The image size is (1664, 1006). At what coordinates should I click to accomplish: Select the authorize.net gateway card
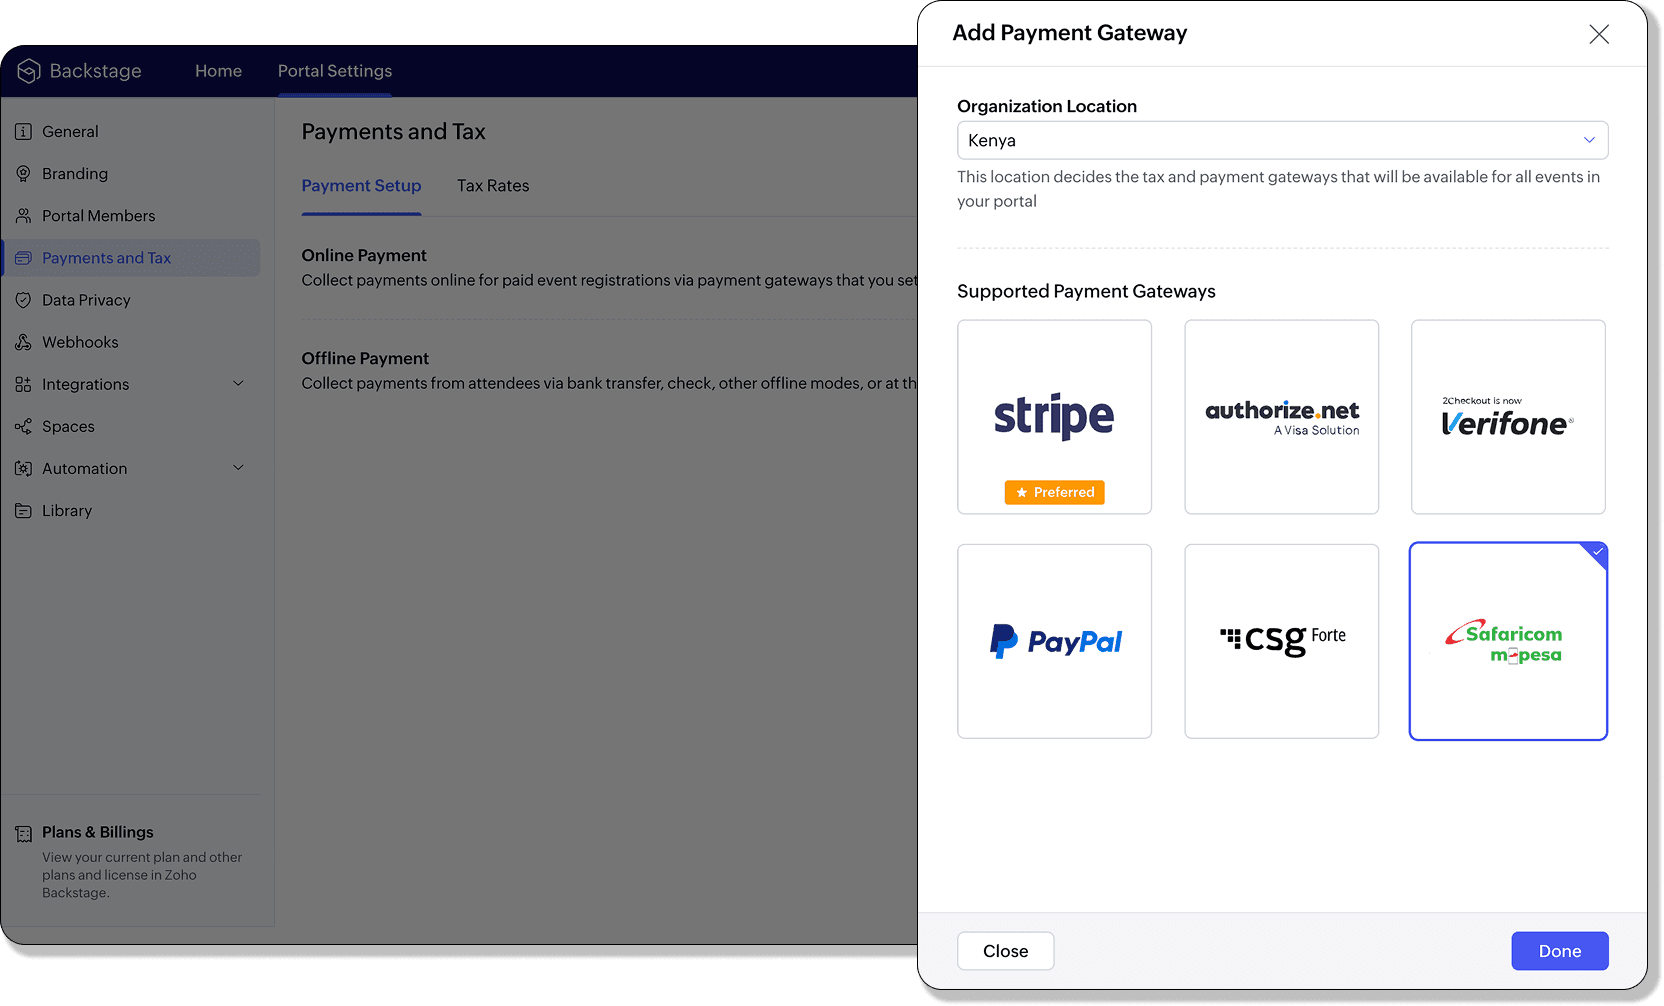pyautogui.click(x=1281, y=417)
